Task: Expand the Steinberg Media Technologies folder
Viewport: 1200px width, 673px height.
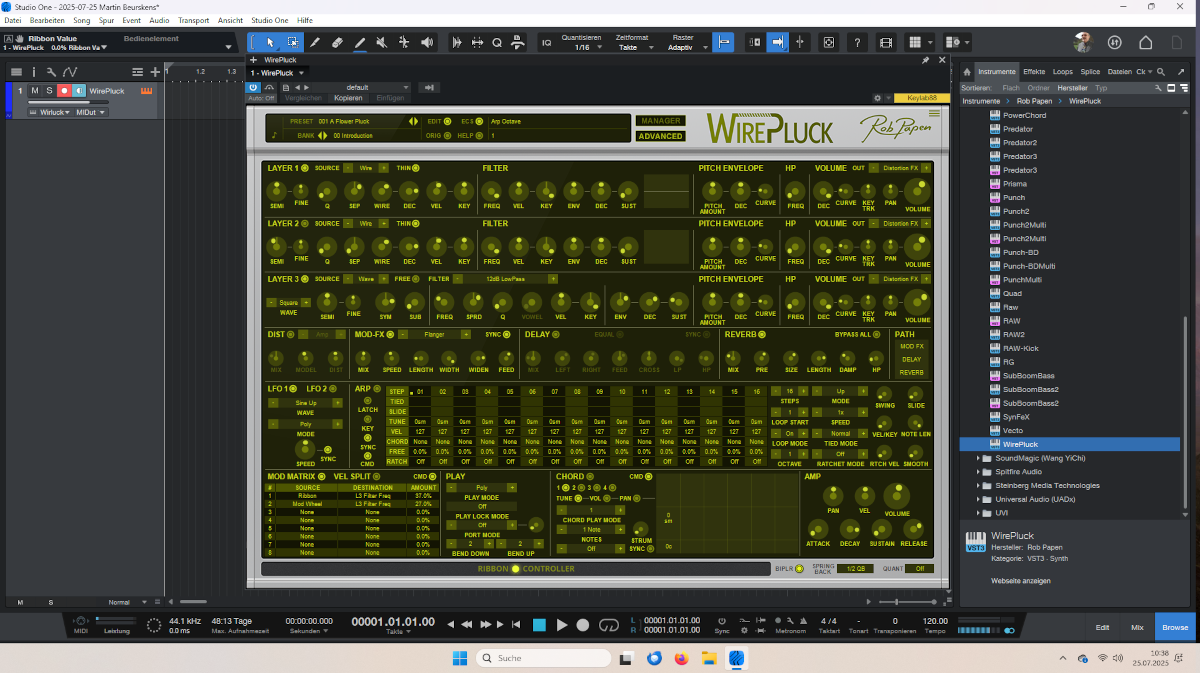Action: click(978, 486)
